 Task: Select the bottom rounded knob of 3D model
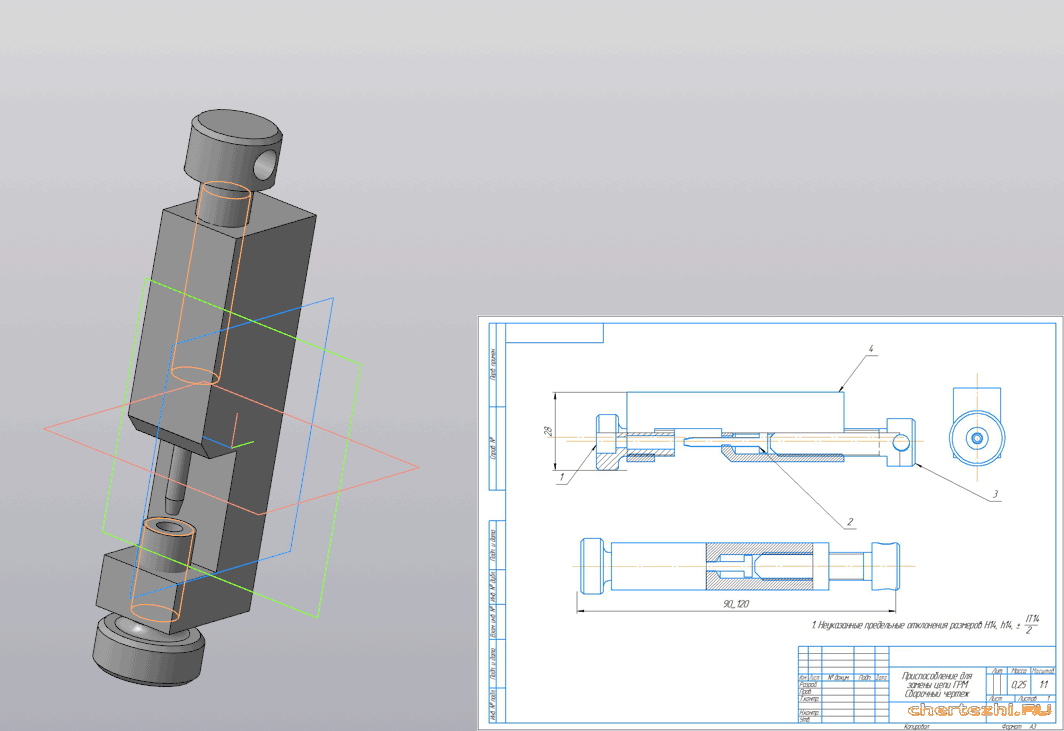(148, 651)
